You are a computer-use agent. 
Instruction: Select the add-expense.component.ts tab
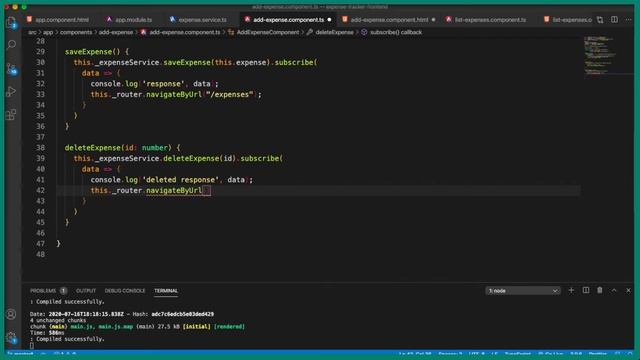(x=288, y=20)
